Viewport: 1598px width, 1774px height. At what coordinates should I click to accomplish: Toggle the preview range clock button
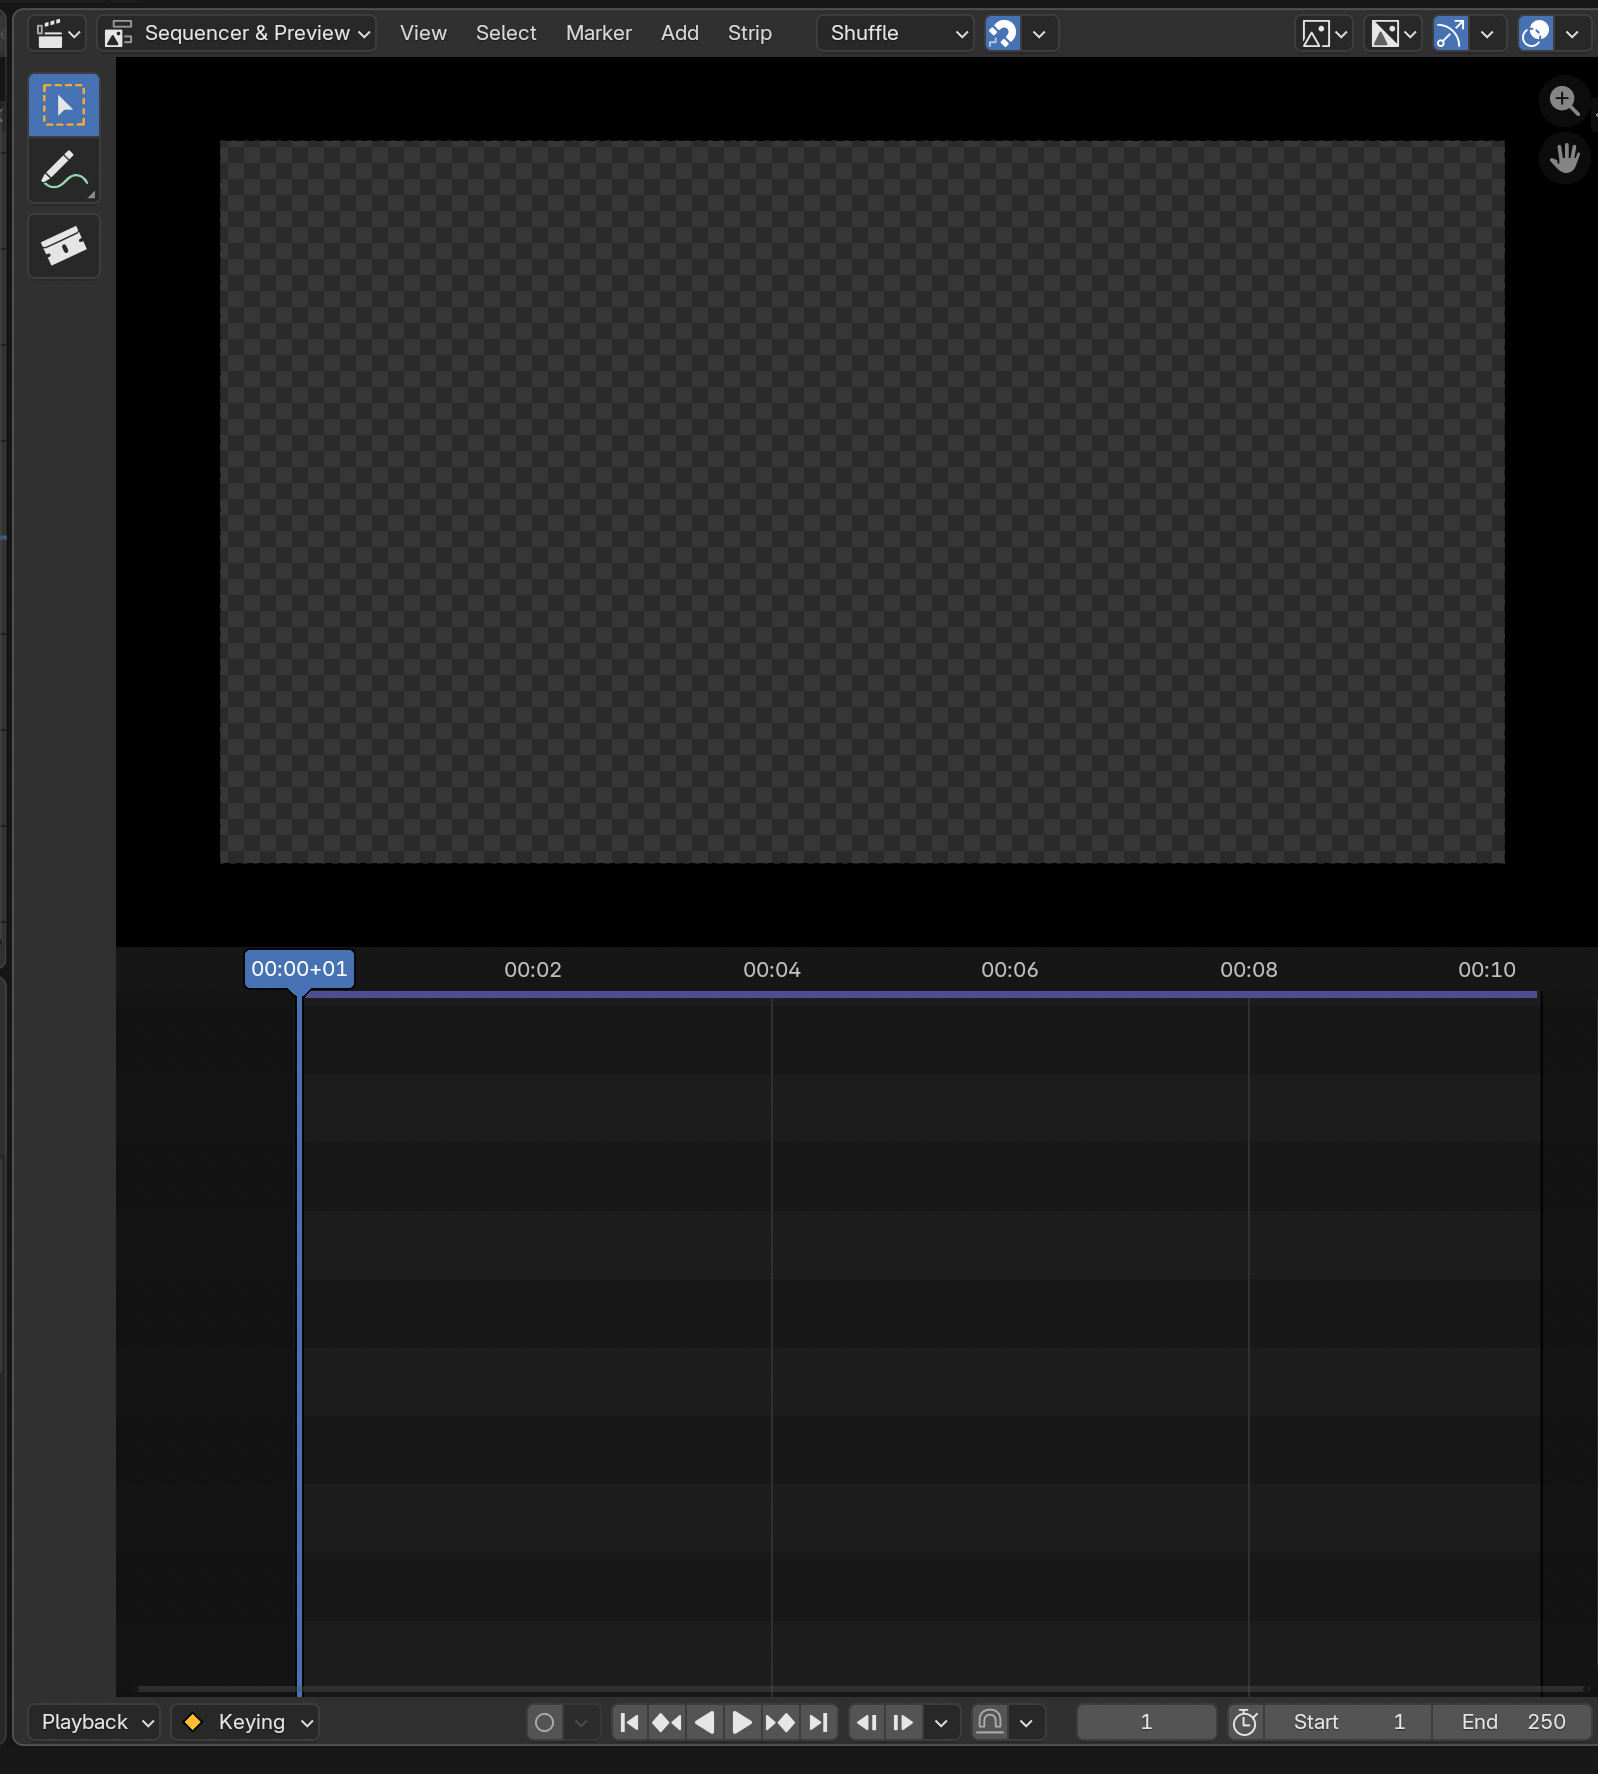pos(1246,1722)
